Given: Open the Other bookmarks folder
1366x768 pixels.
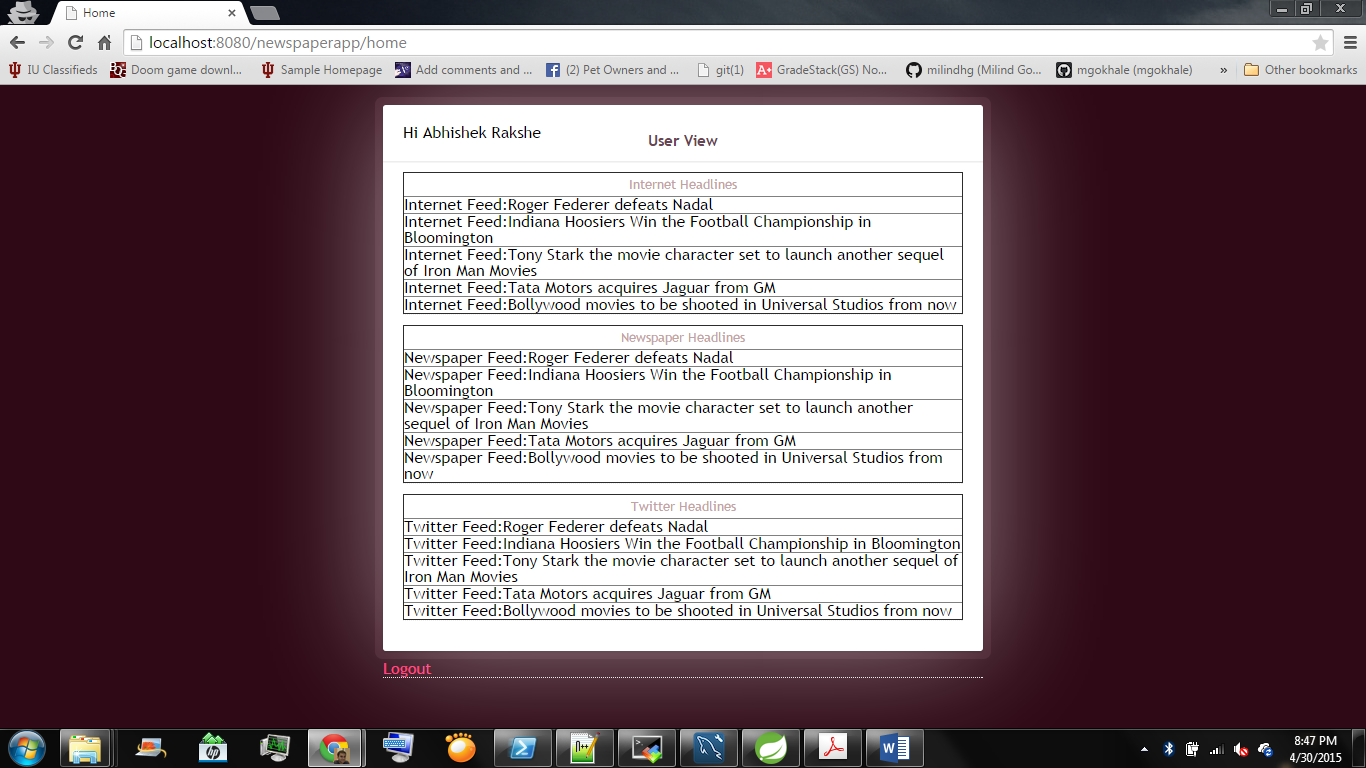Looking at the screenshot, I should pyautogui.click(x=1300, y=70).
